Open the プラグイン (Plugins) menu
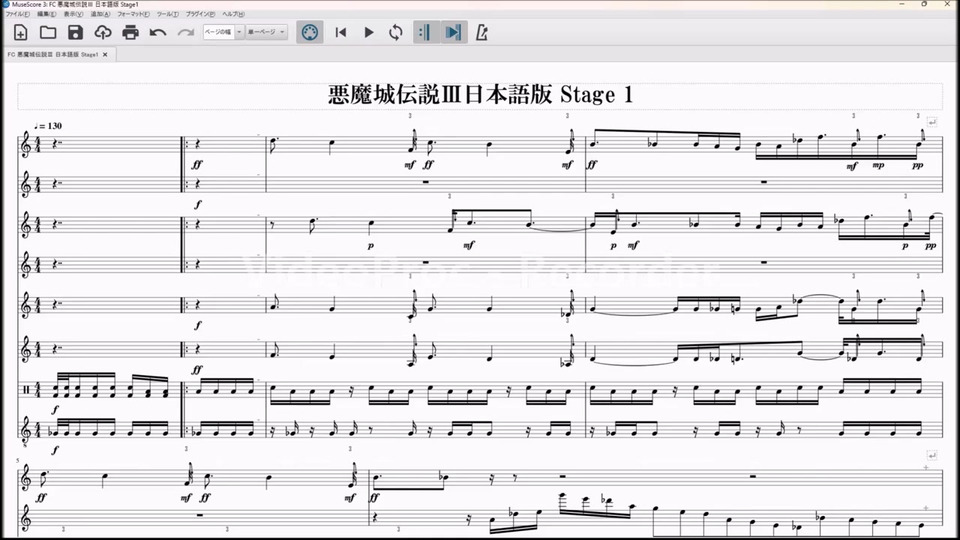Screen dimensions: 960x540 pos(200,14)
